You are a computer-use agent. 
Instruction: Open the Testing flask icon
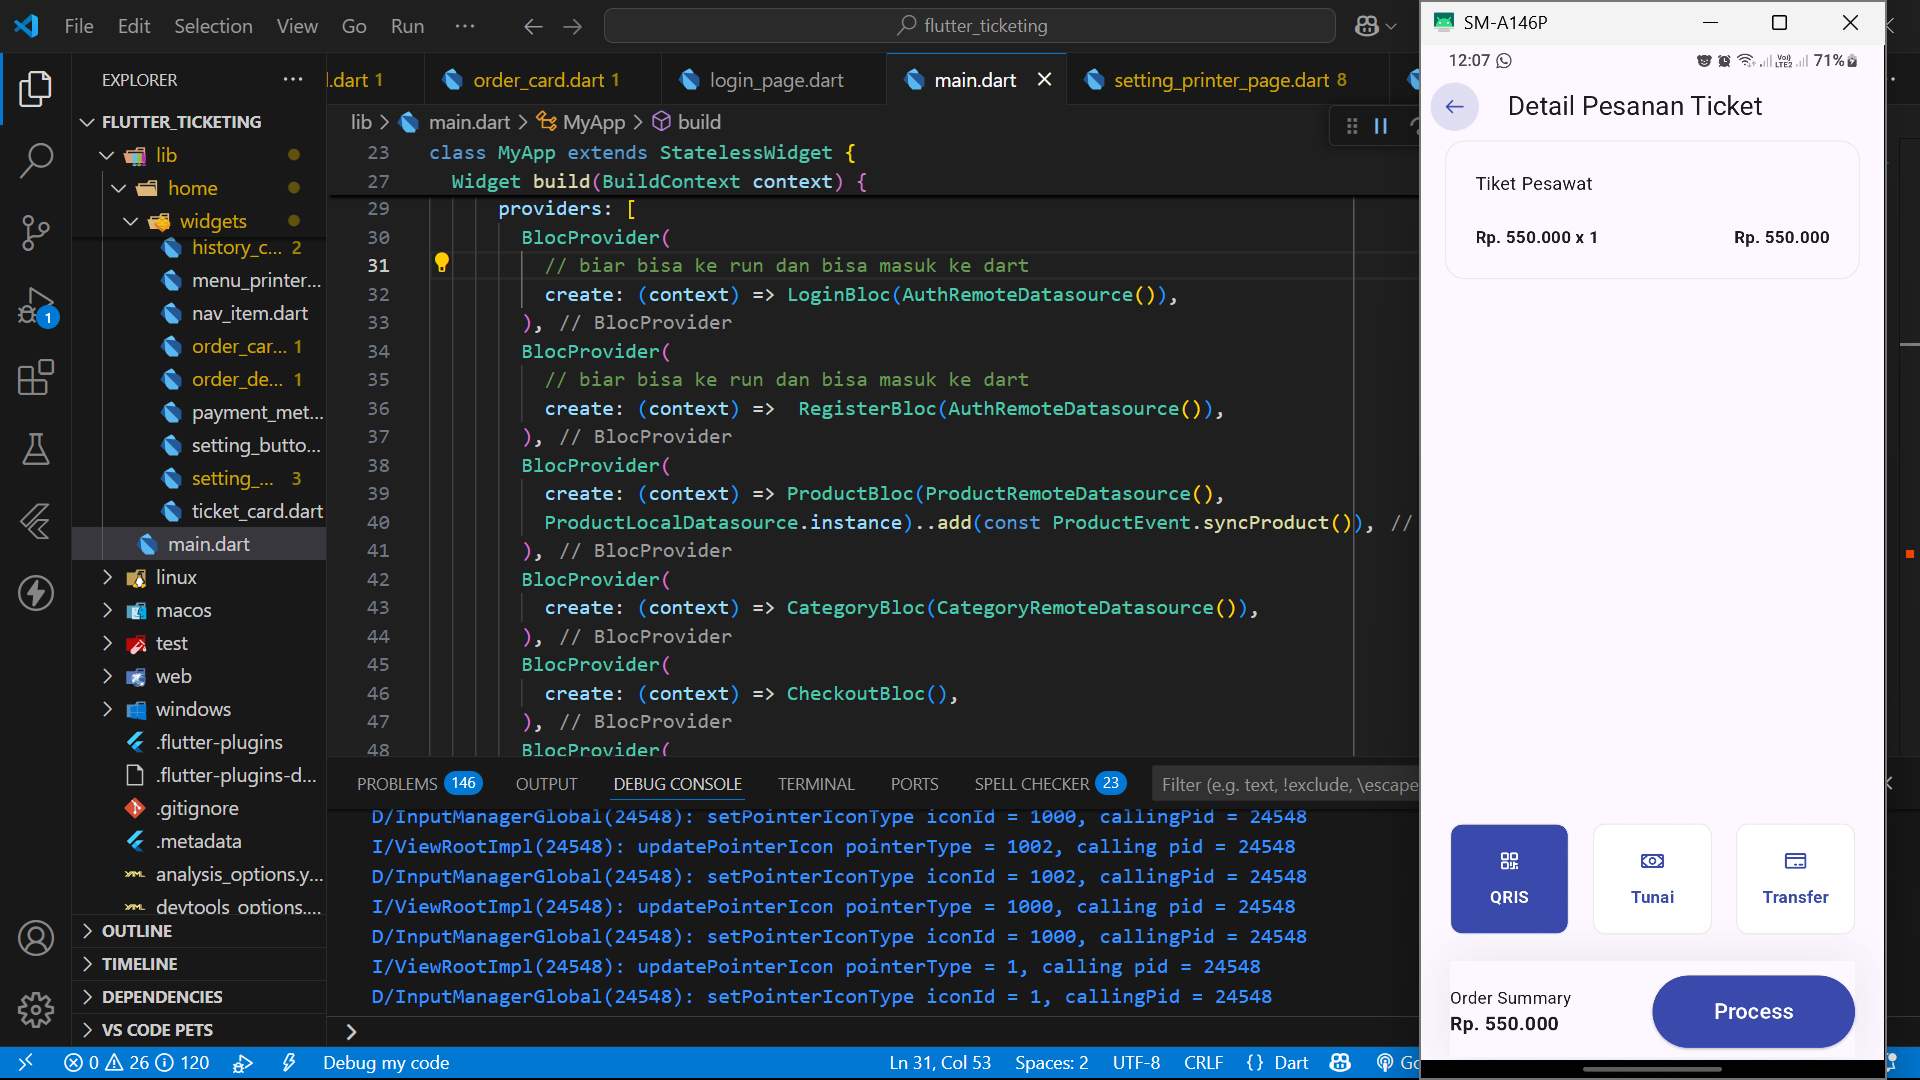click(36, 449)
